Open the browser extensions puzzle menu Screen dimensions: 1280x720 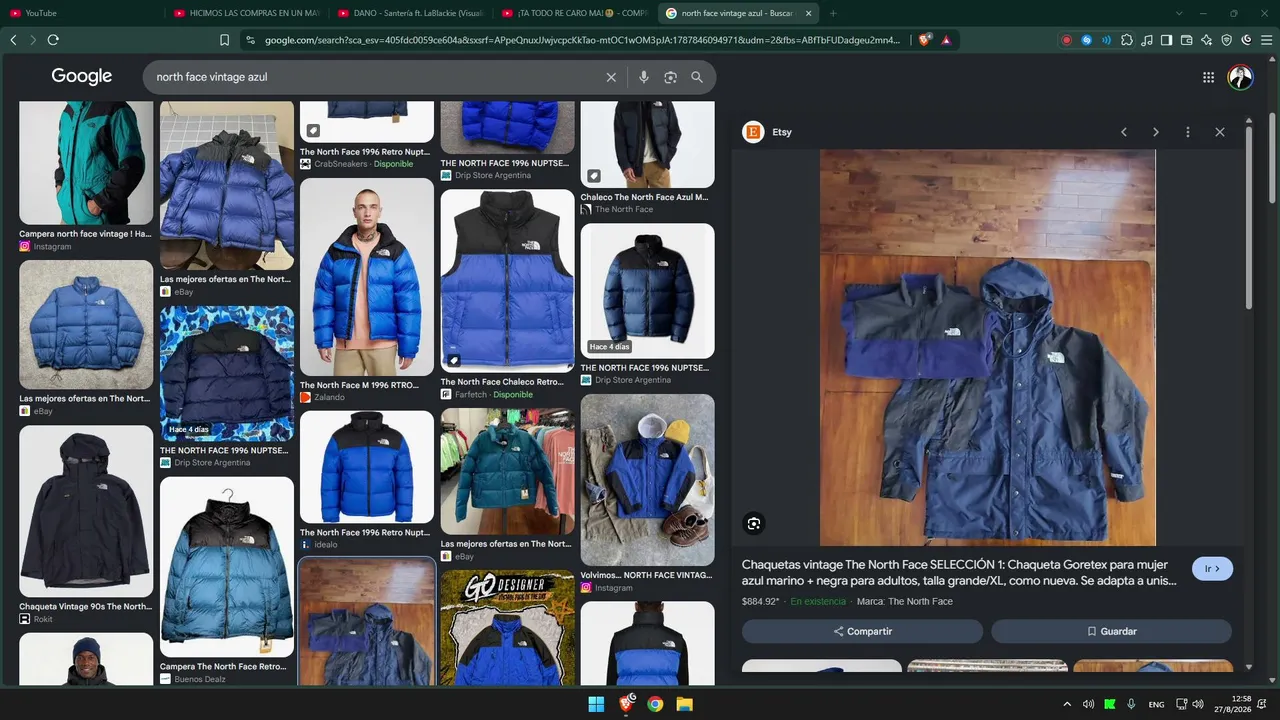click(1127, 40)
